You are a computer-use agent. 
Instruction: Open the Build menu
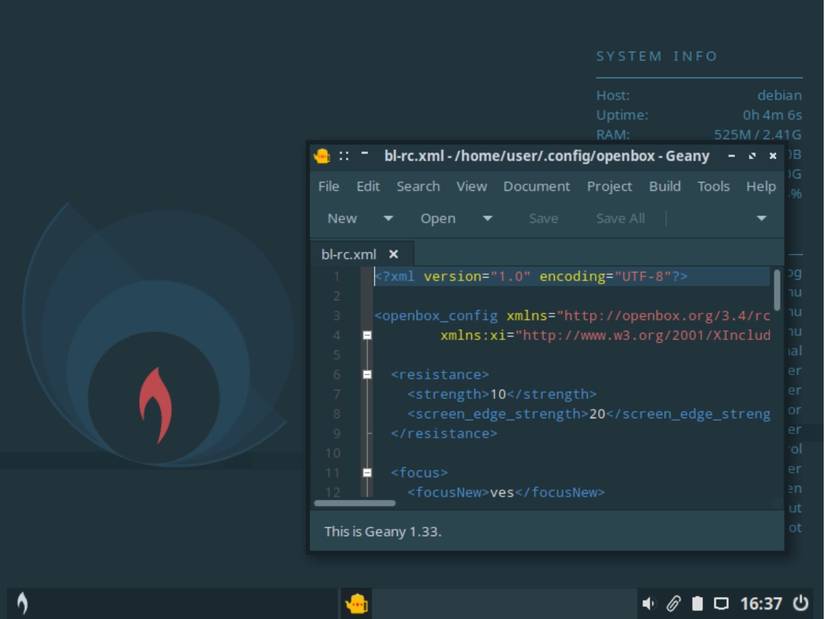coord(664,186)
